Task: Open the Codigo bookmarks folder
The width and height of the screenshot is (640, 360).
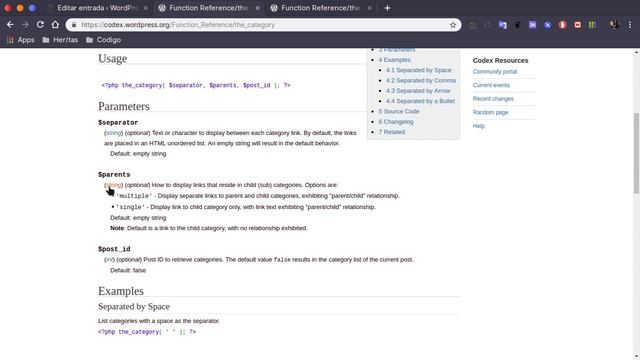Action: coord(104,40)
